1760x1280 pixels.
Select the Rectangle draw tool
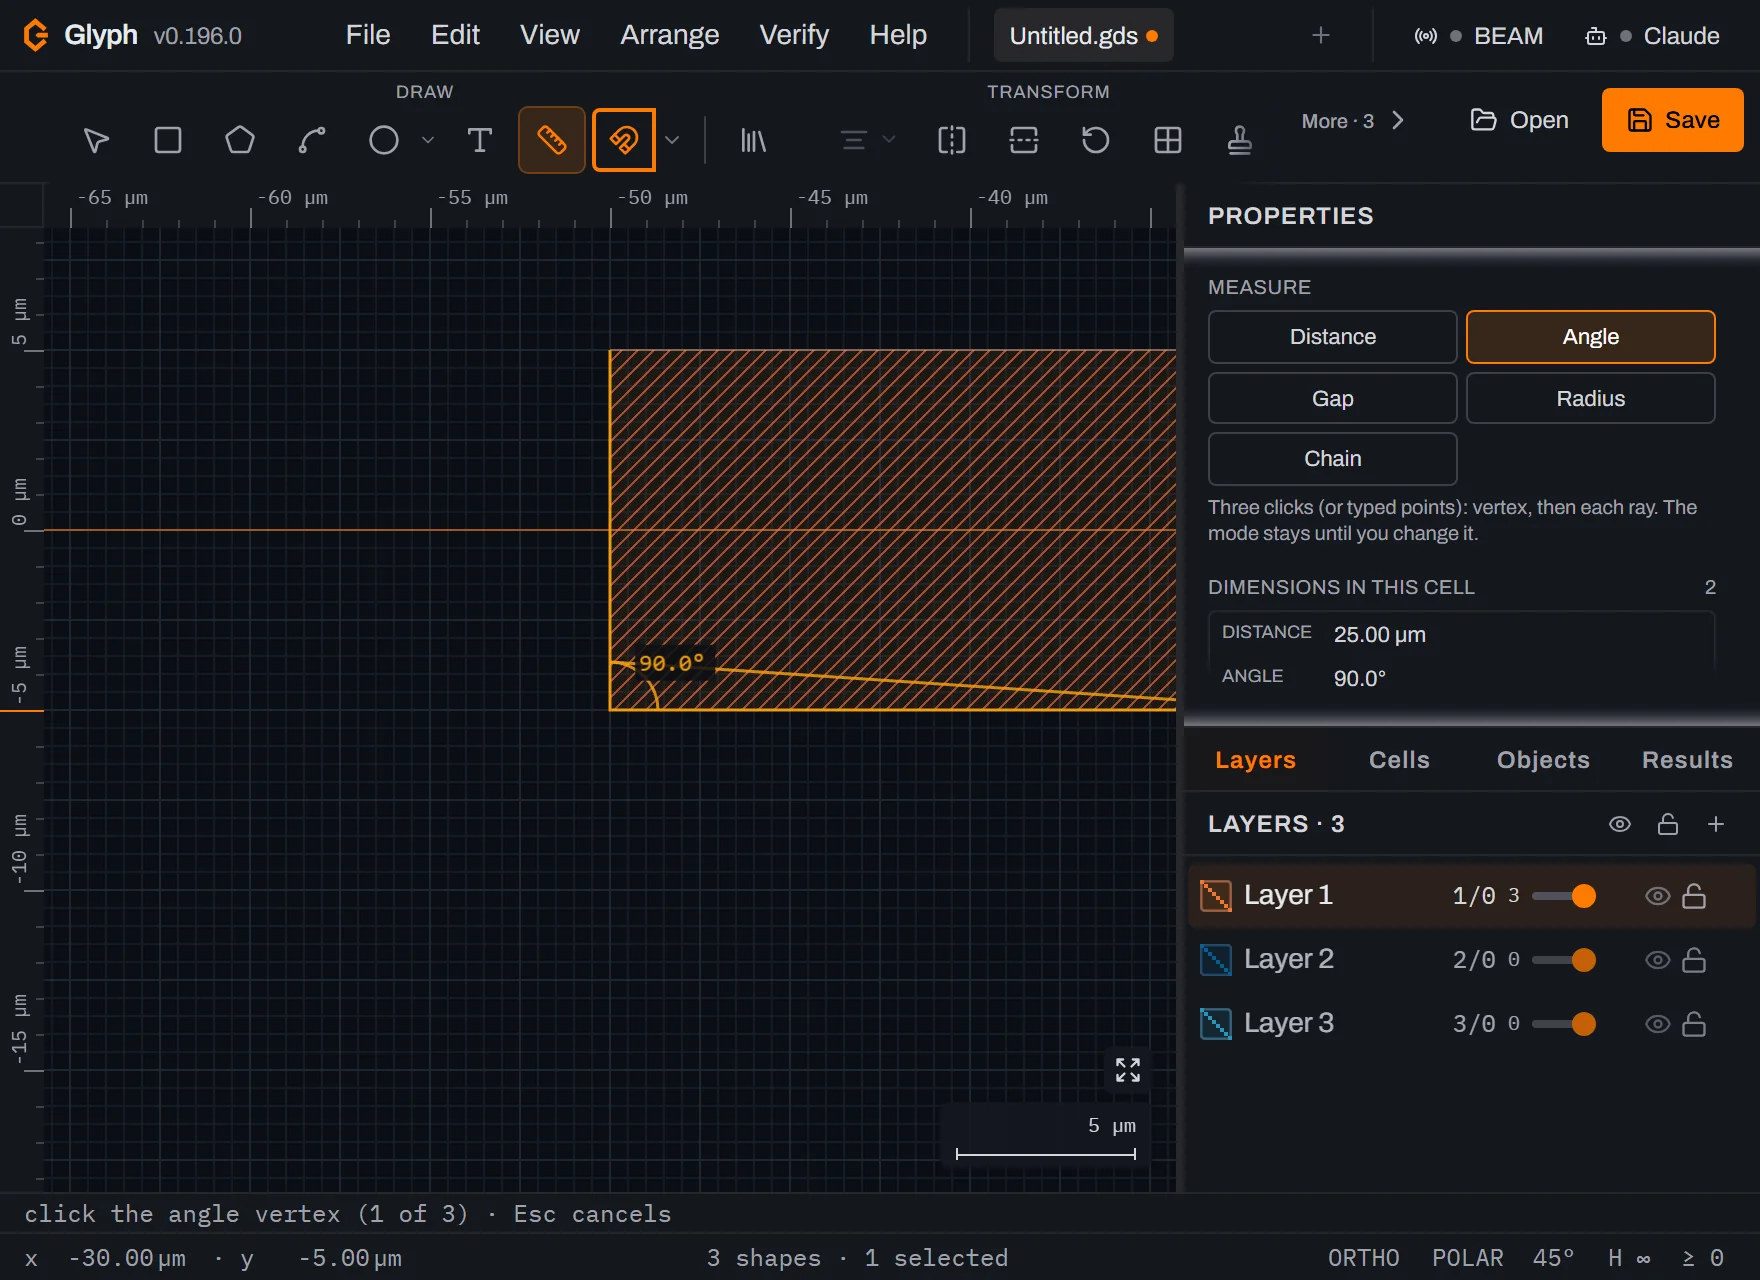168,140
